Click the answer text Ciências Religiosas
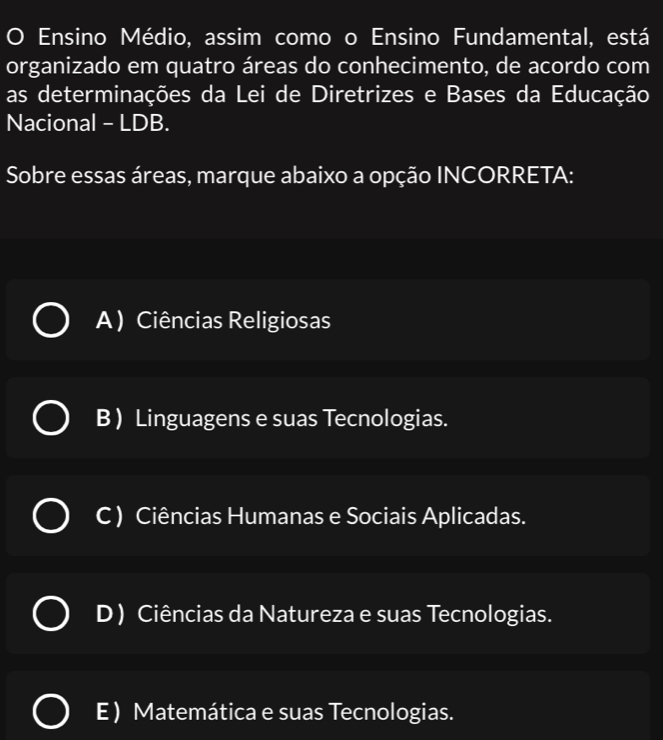Viewport: 663px width, 740px height. point(234,320)
